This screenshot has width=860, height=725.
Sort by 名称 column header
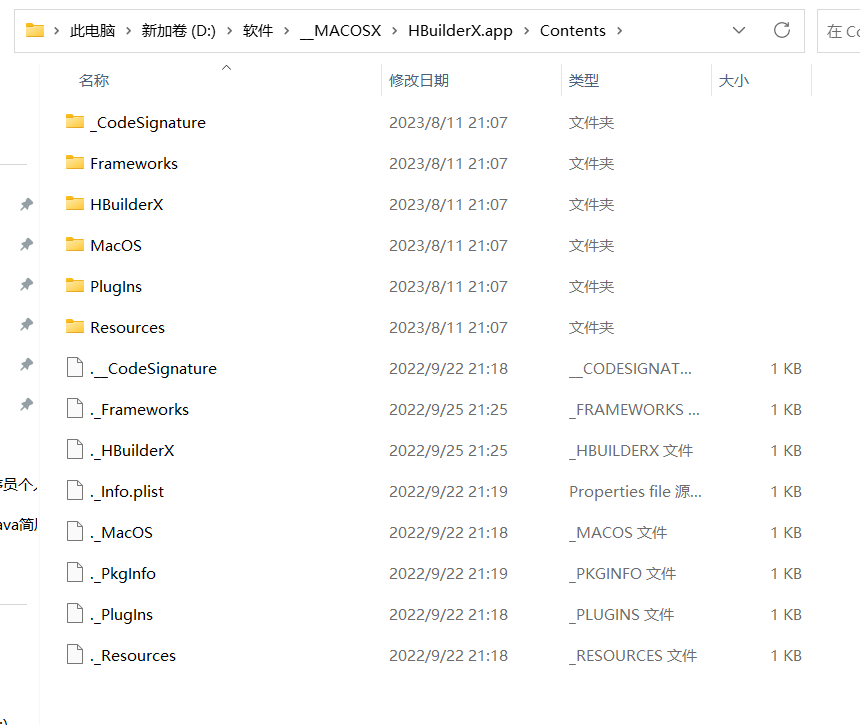click(x=94, y=81)
